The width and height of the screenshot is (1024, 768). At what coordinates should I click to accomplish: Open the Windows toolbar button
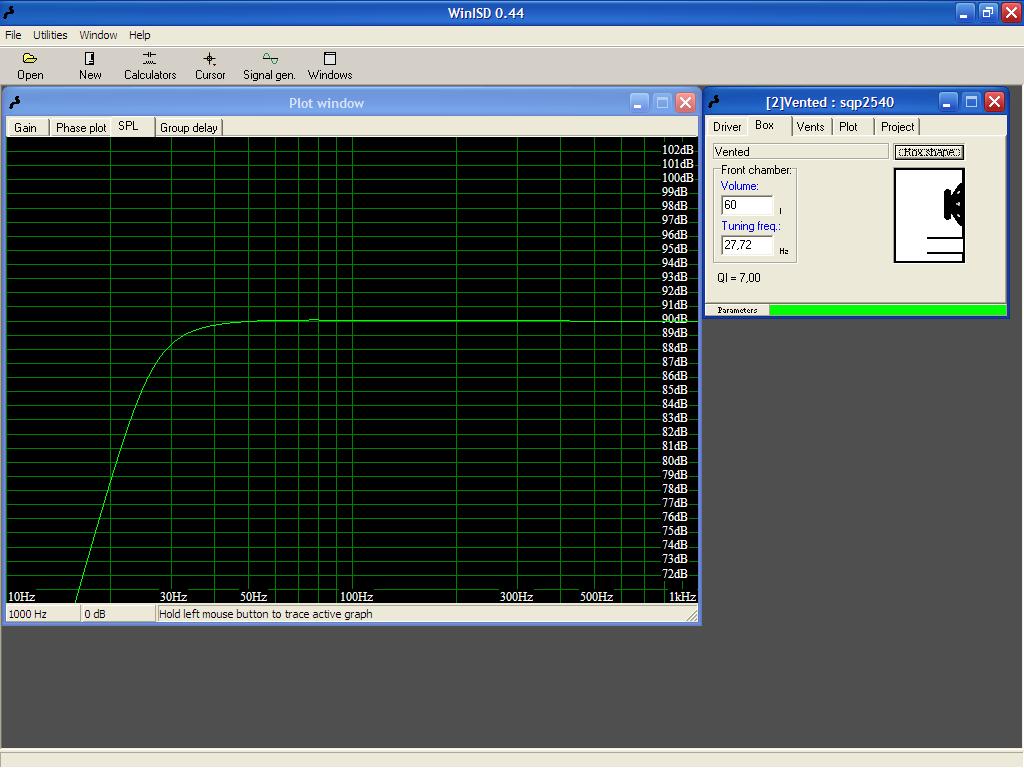[330, 66]
